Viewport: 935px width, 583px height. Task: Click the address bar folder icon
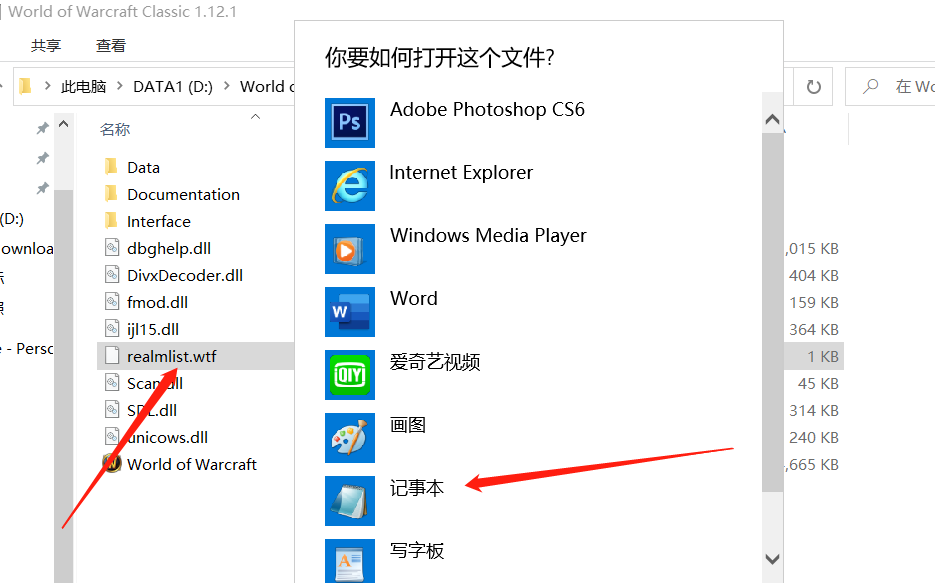pyautogui.click(x=25, y=86)
